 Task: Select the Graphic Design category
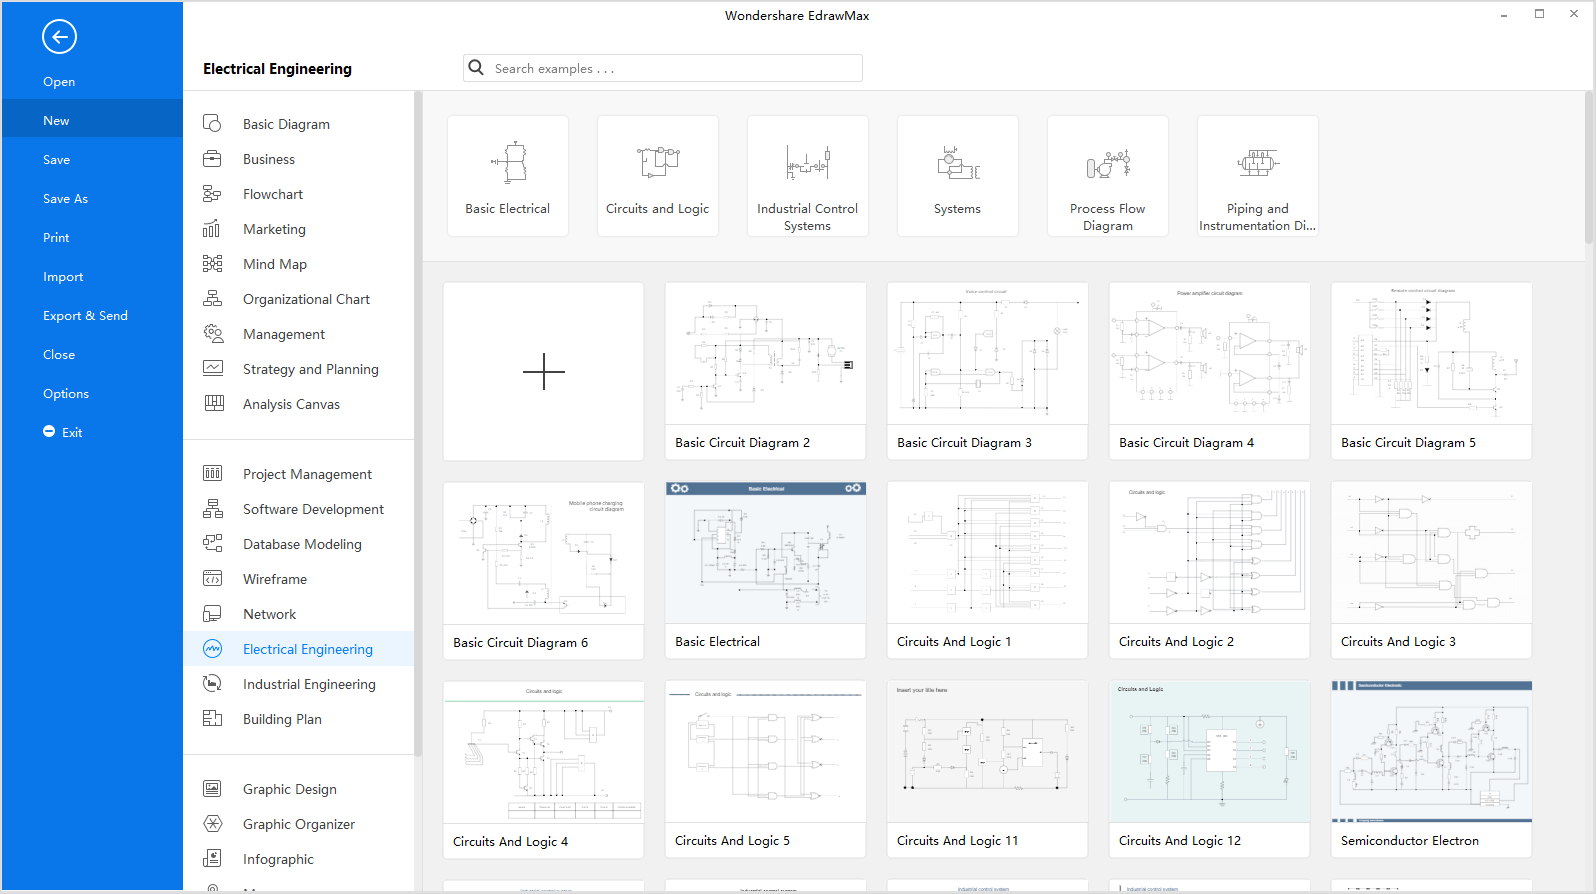click(289, 789)
